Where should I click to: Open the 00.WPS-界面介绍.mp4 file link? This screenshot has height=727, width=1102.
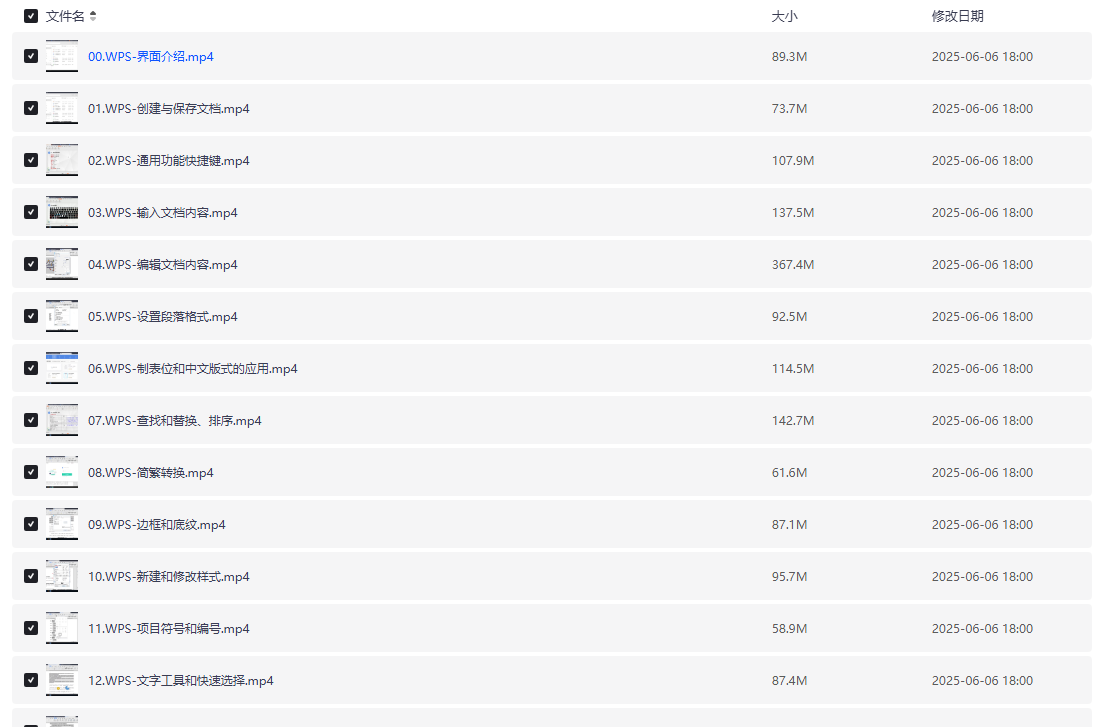point(150,57)
